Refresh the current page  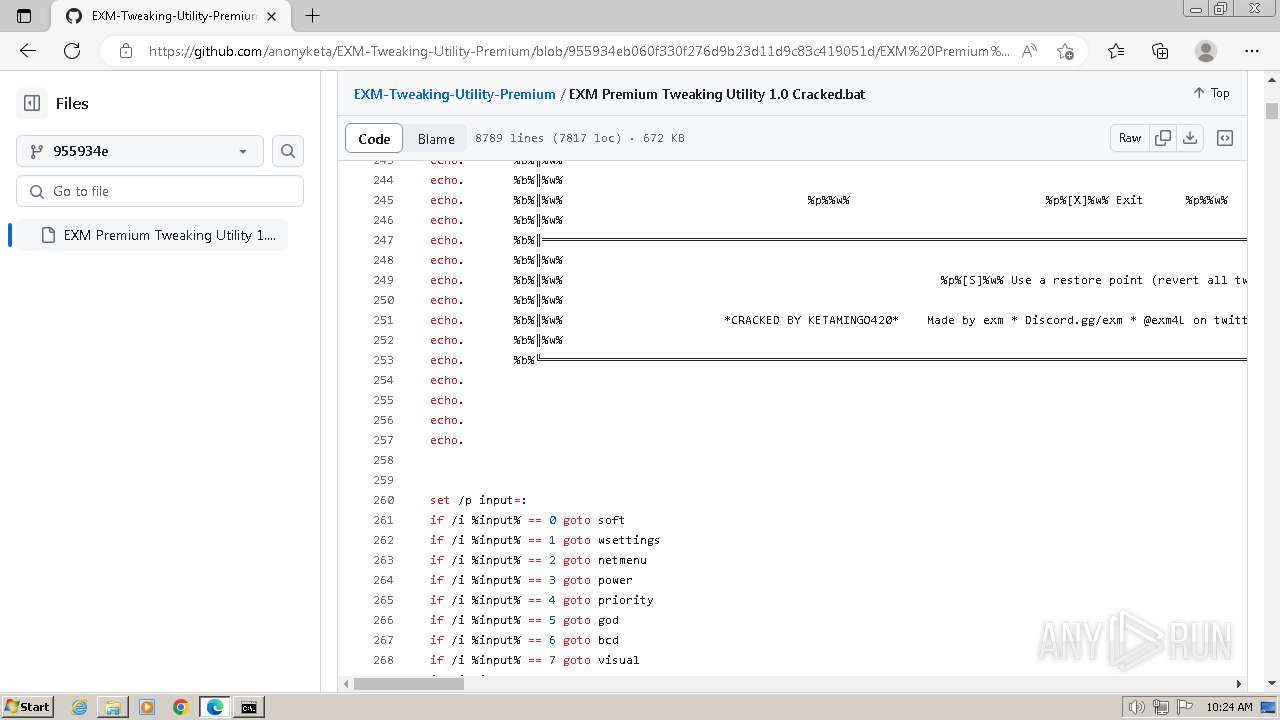[72, 51]
